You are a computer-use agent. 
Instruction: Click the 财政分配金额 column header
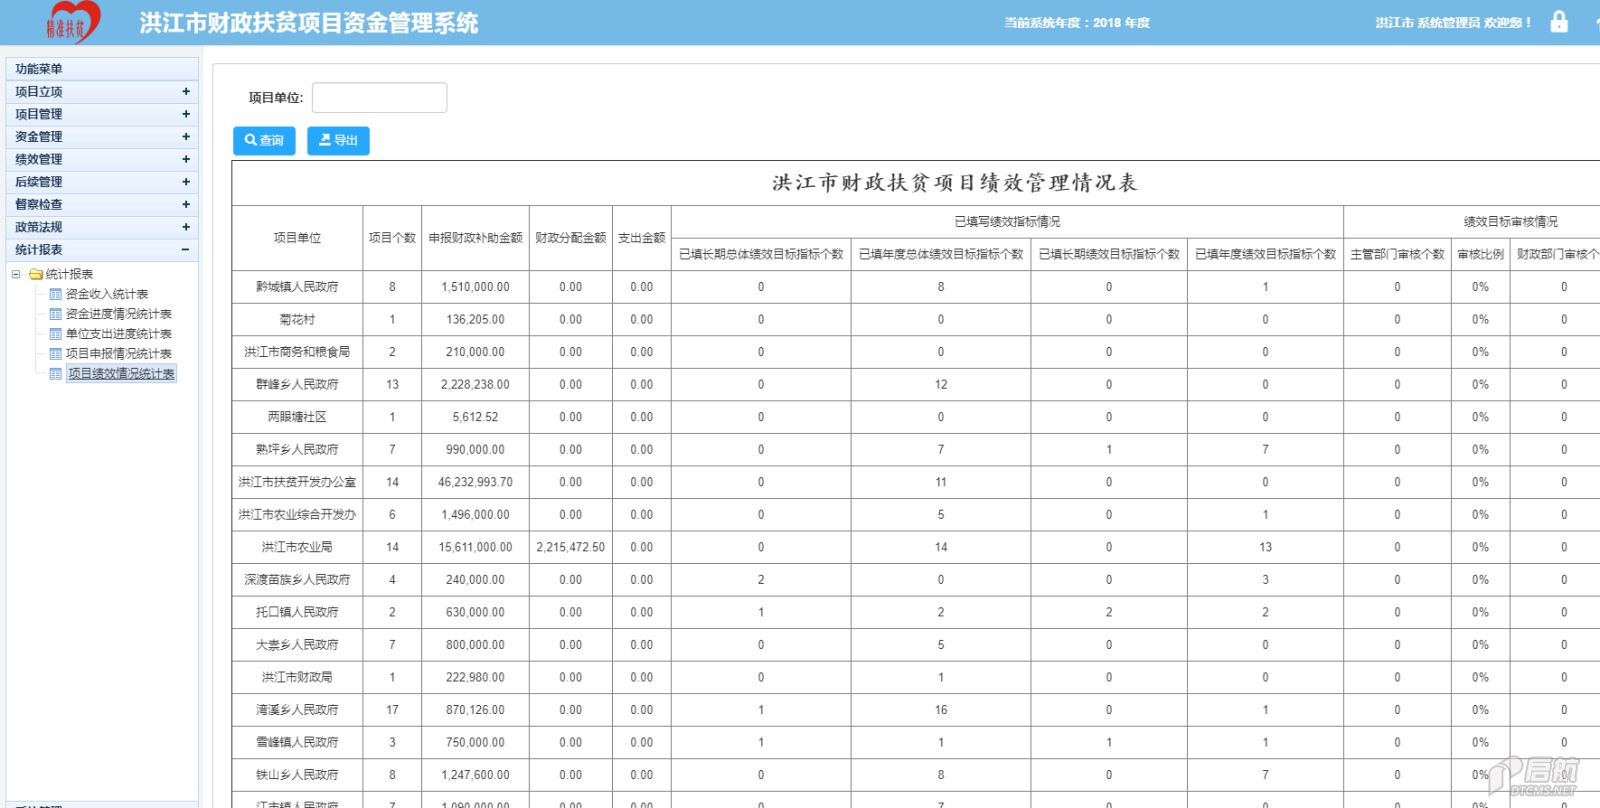tap(571, 238)
